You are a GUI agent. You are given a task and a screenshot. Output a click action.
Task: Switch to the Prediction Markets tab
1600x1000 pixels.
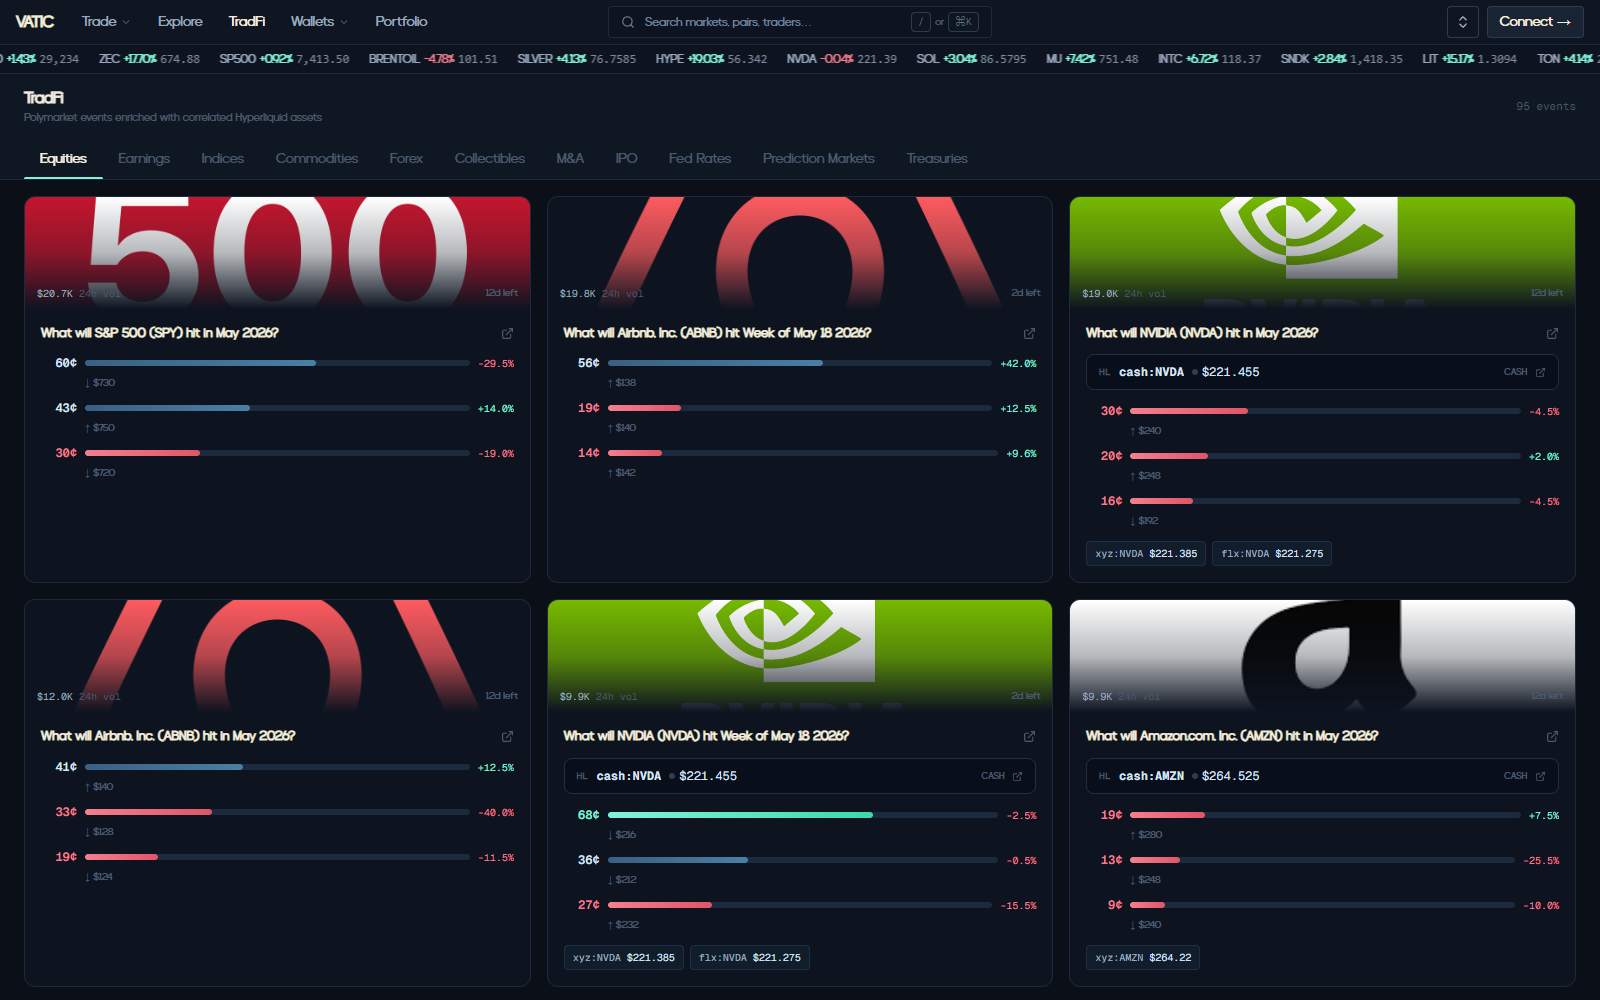[818, 158]
